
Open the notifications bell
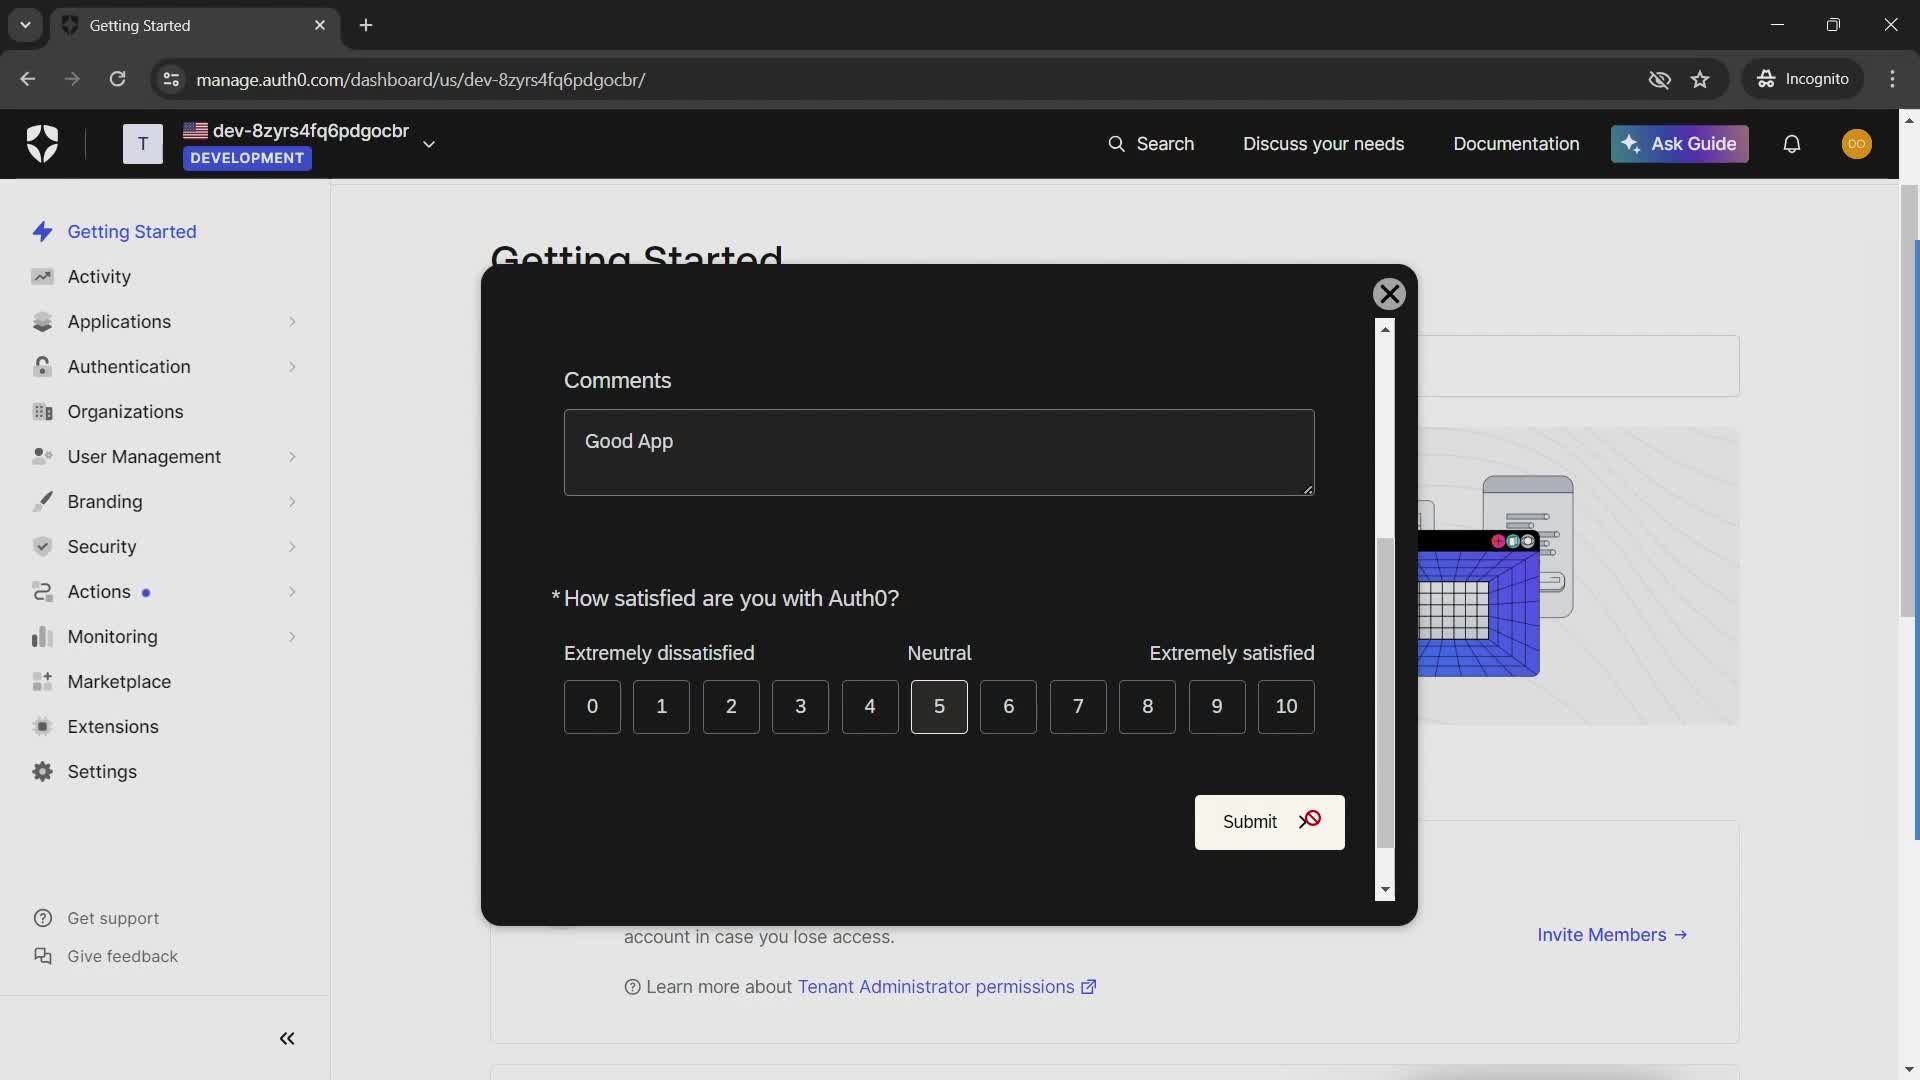tap(1792, 144)
